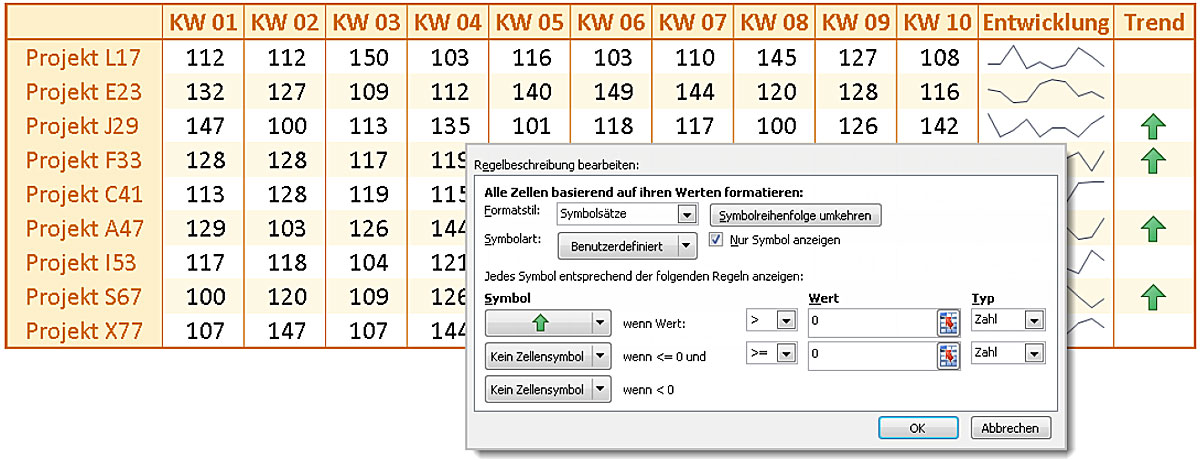Confirm the rule with OK button

point(918,428)
